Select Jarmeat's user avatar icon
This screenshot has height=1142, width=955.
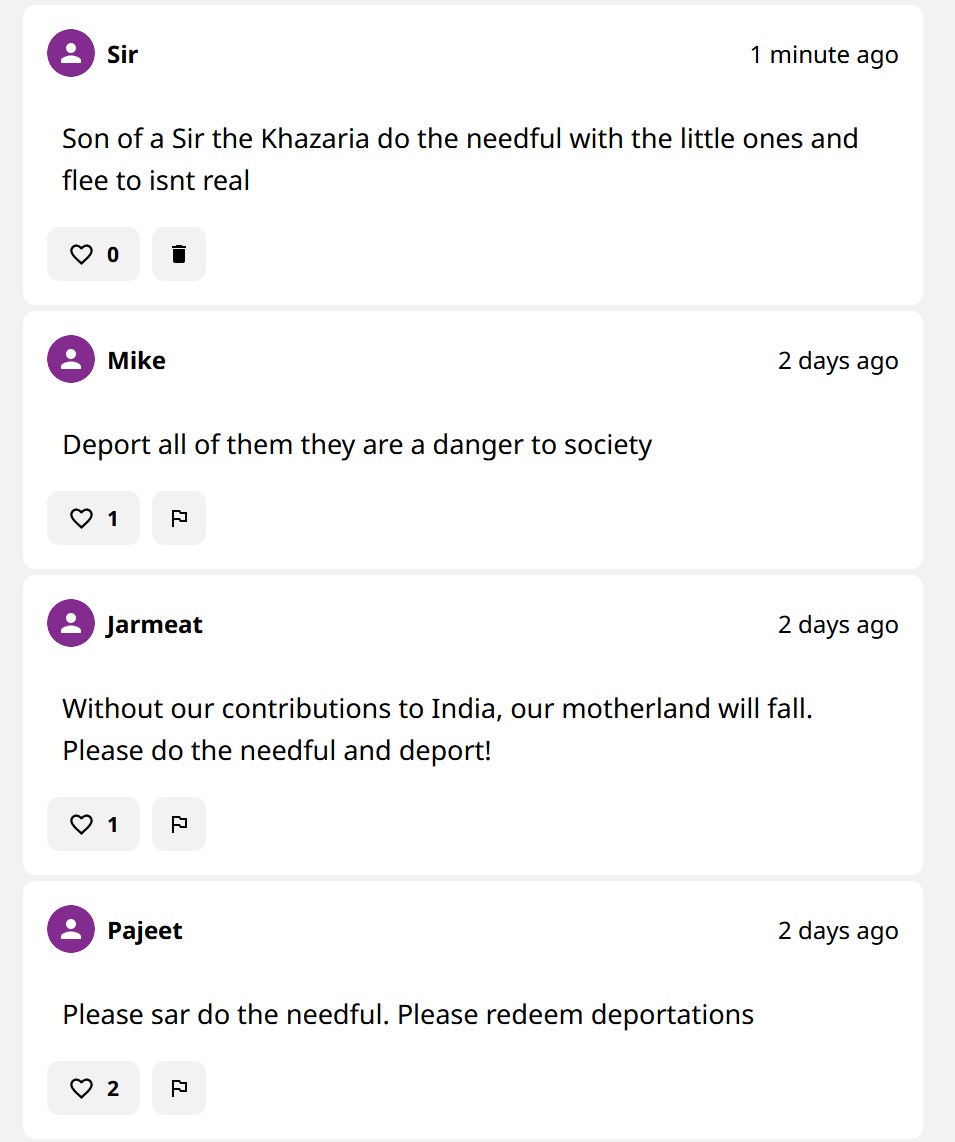click(x=71, y=624)
